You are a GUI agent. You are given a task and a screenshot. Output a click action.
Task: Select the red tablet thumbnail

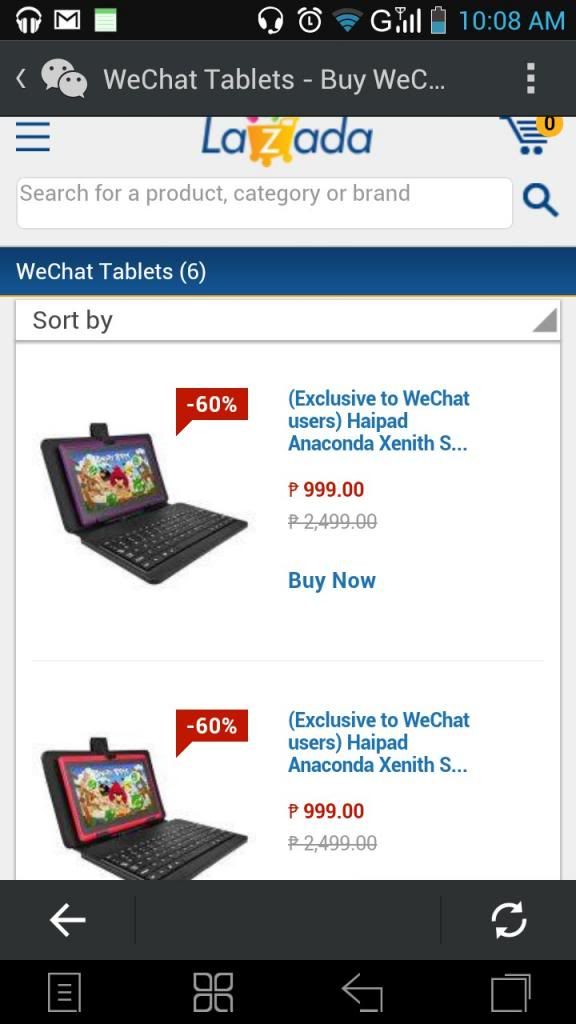pyautogui.click(x=144, y=808)
